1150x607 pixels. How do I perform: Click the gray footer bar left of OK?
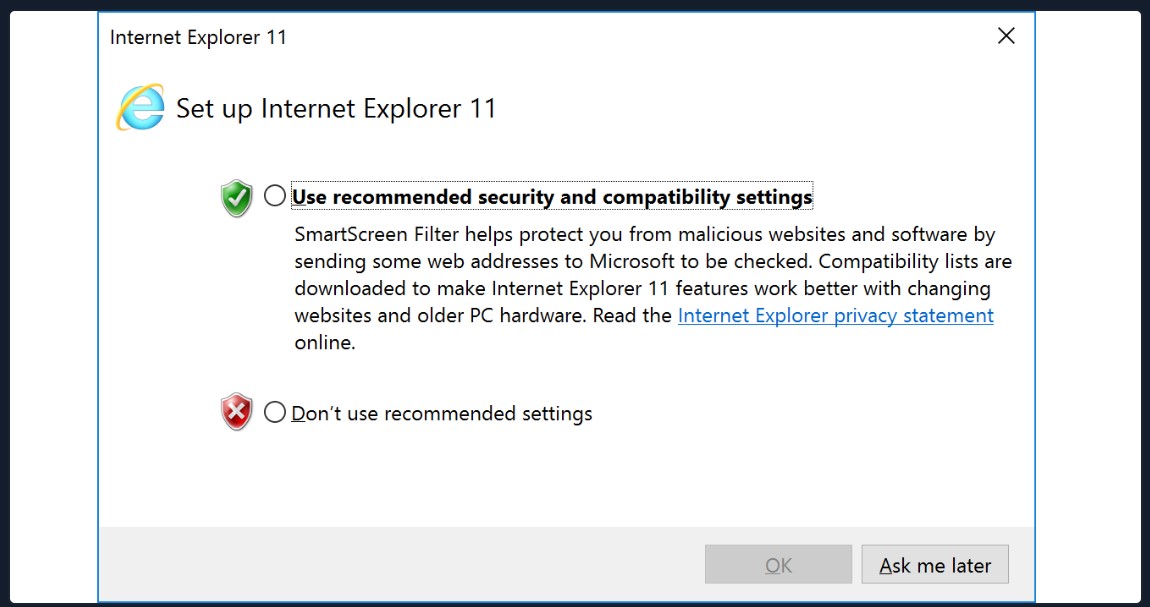point(402,564)
